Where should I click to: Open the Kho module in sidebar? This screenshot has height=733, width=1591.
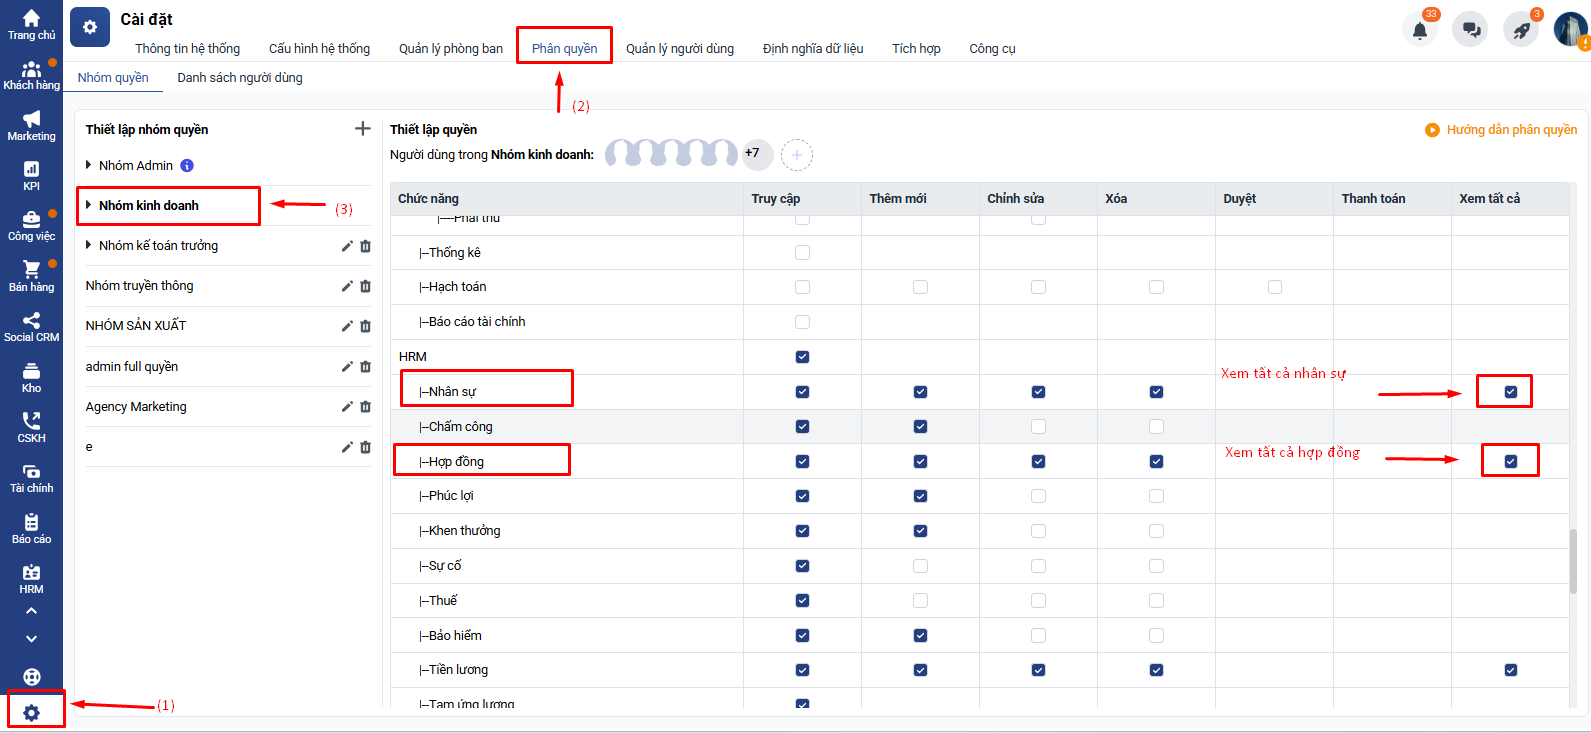click(31, 378)
